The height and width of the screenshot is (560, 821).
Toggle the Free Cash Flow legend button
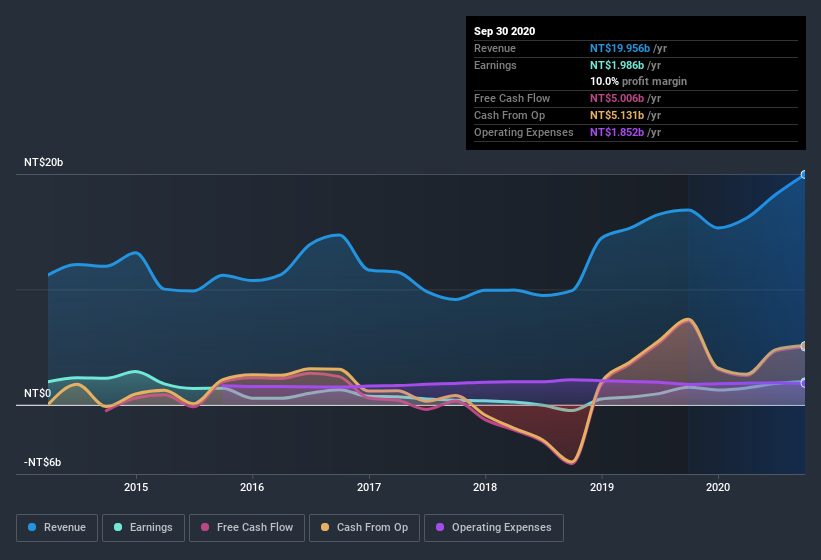click(x=247, y=528)
